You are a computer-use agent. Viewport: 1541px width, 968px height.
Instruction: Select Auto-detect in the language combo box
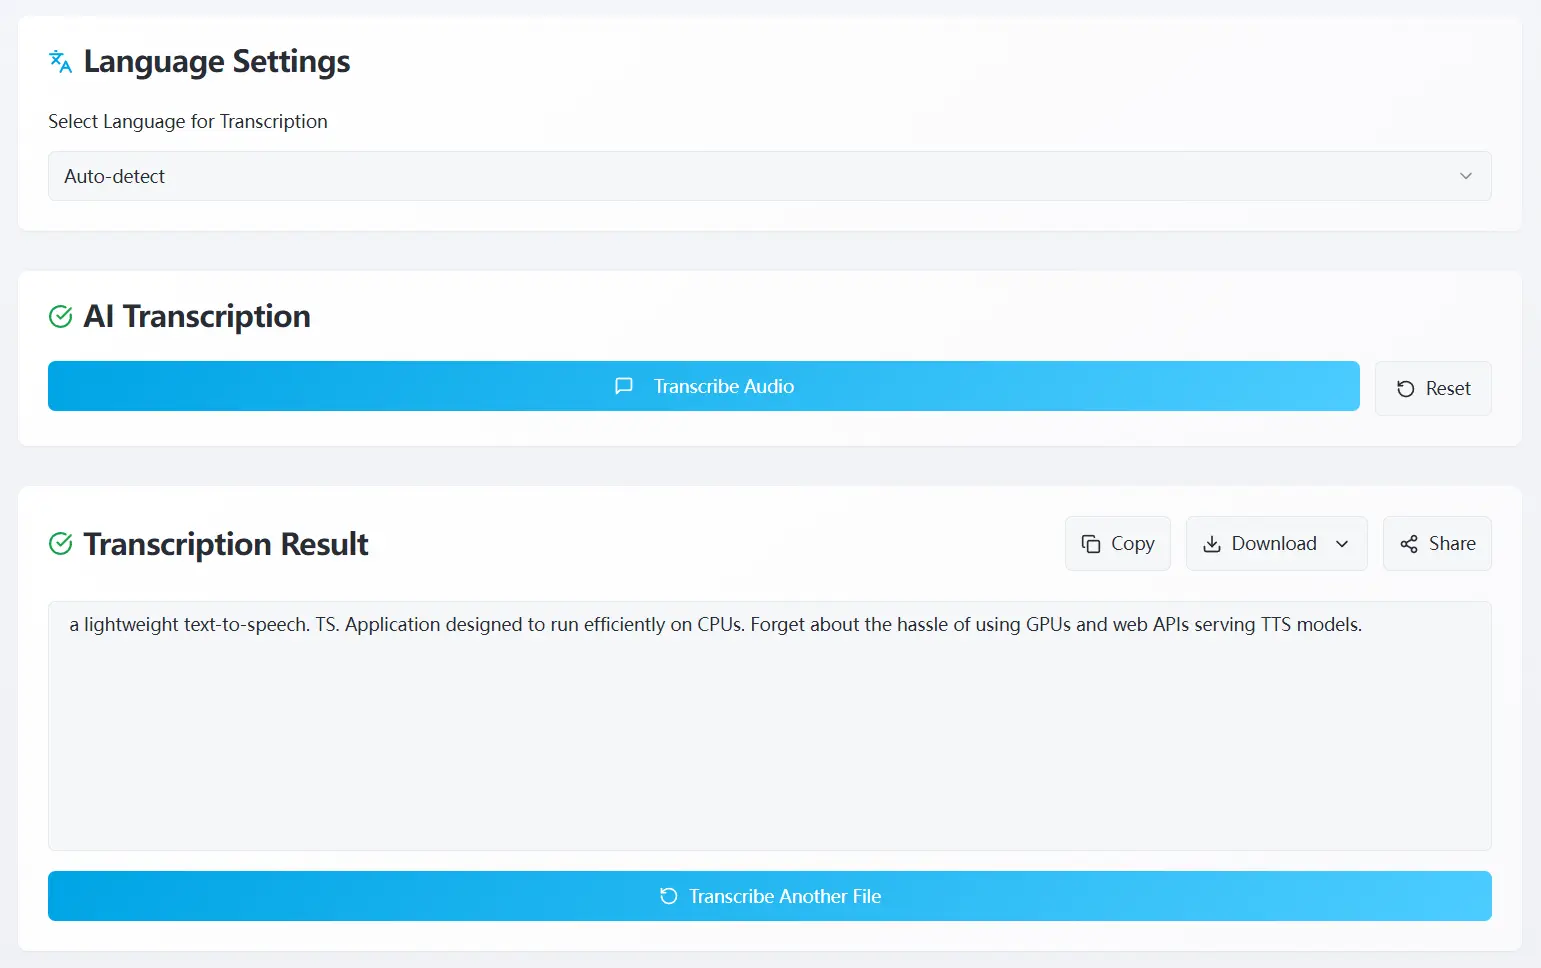(770, 176)
